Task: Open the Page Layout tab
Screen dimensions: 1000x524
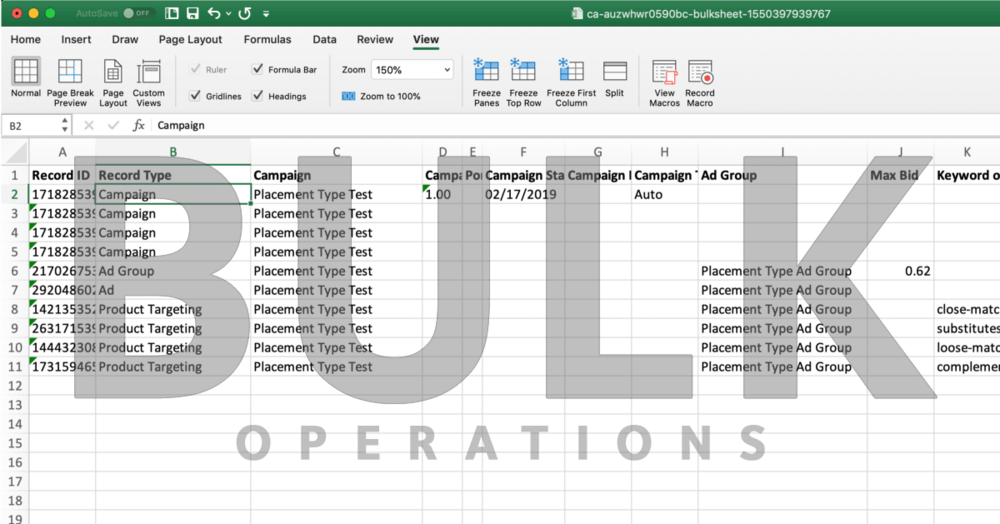Action: tap(190, 40)
